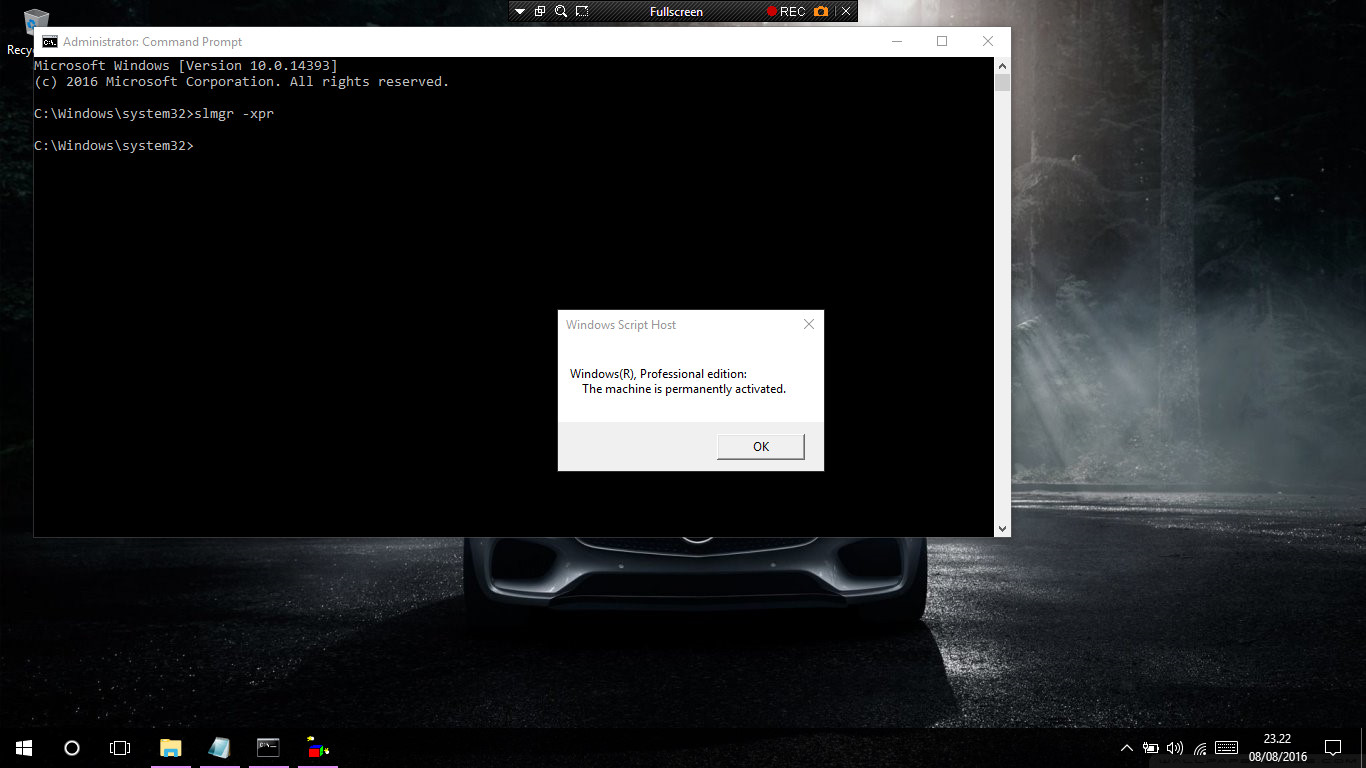Click the Administrator: Command Prompt title text
The image size is (1366, 768).
[152, 42]
